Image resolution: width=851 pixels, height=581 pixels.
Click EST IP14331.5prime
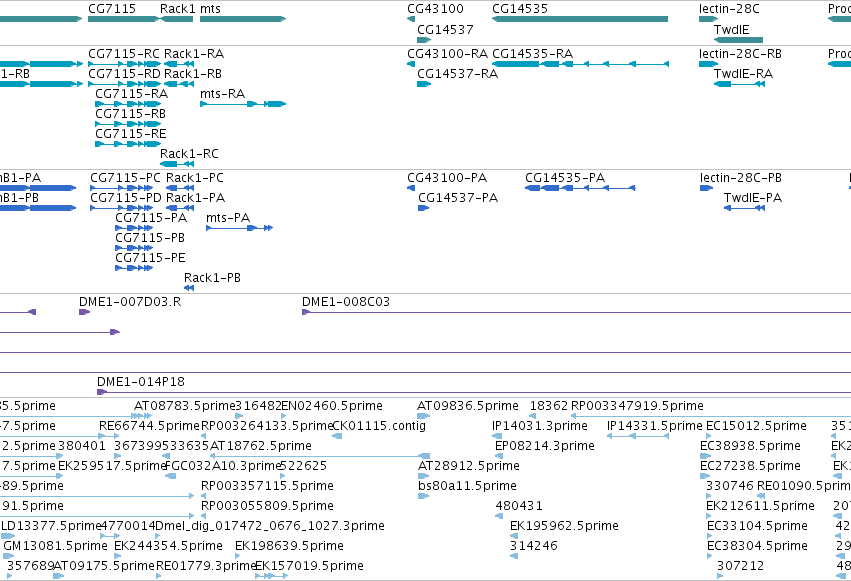(655, 426)
